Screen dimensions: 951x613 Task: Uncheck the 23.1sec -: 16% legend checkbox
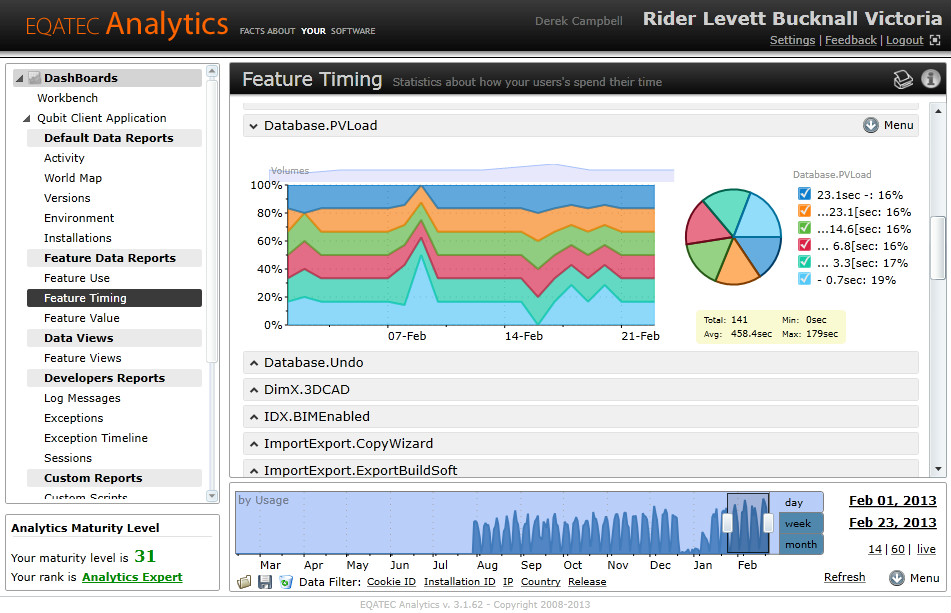[x=804, y=194]
